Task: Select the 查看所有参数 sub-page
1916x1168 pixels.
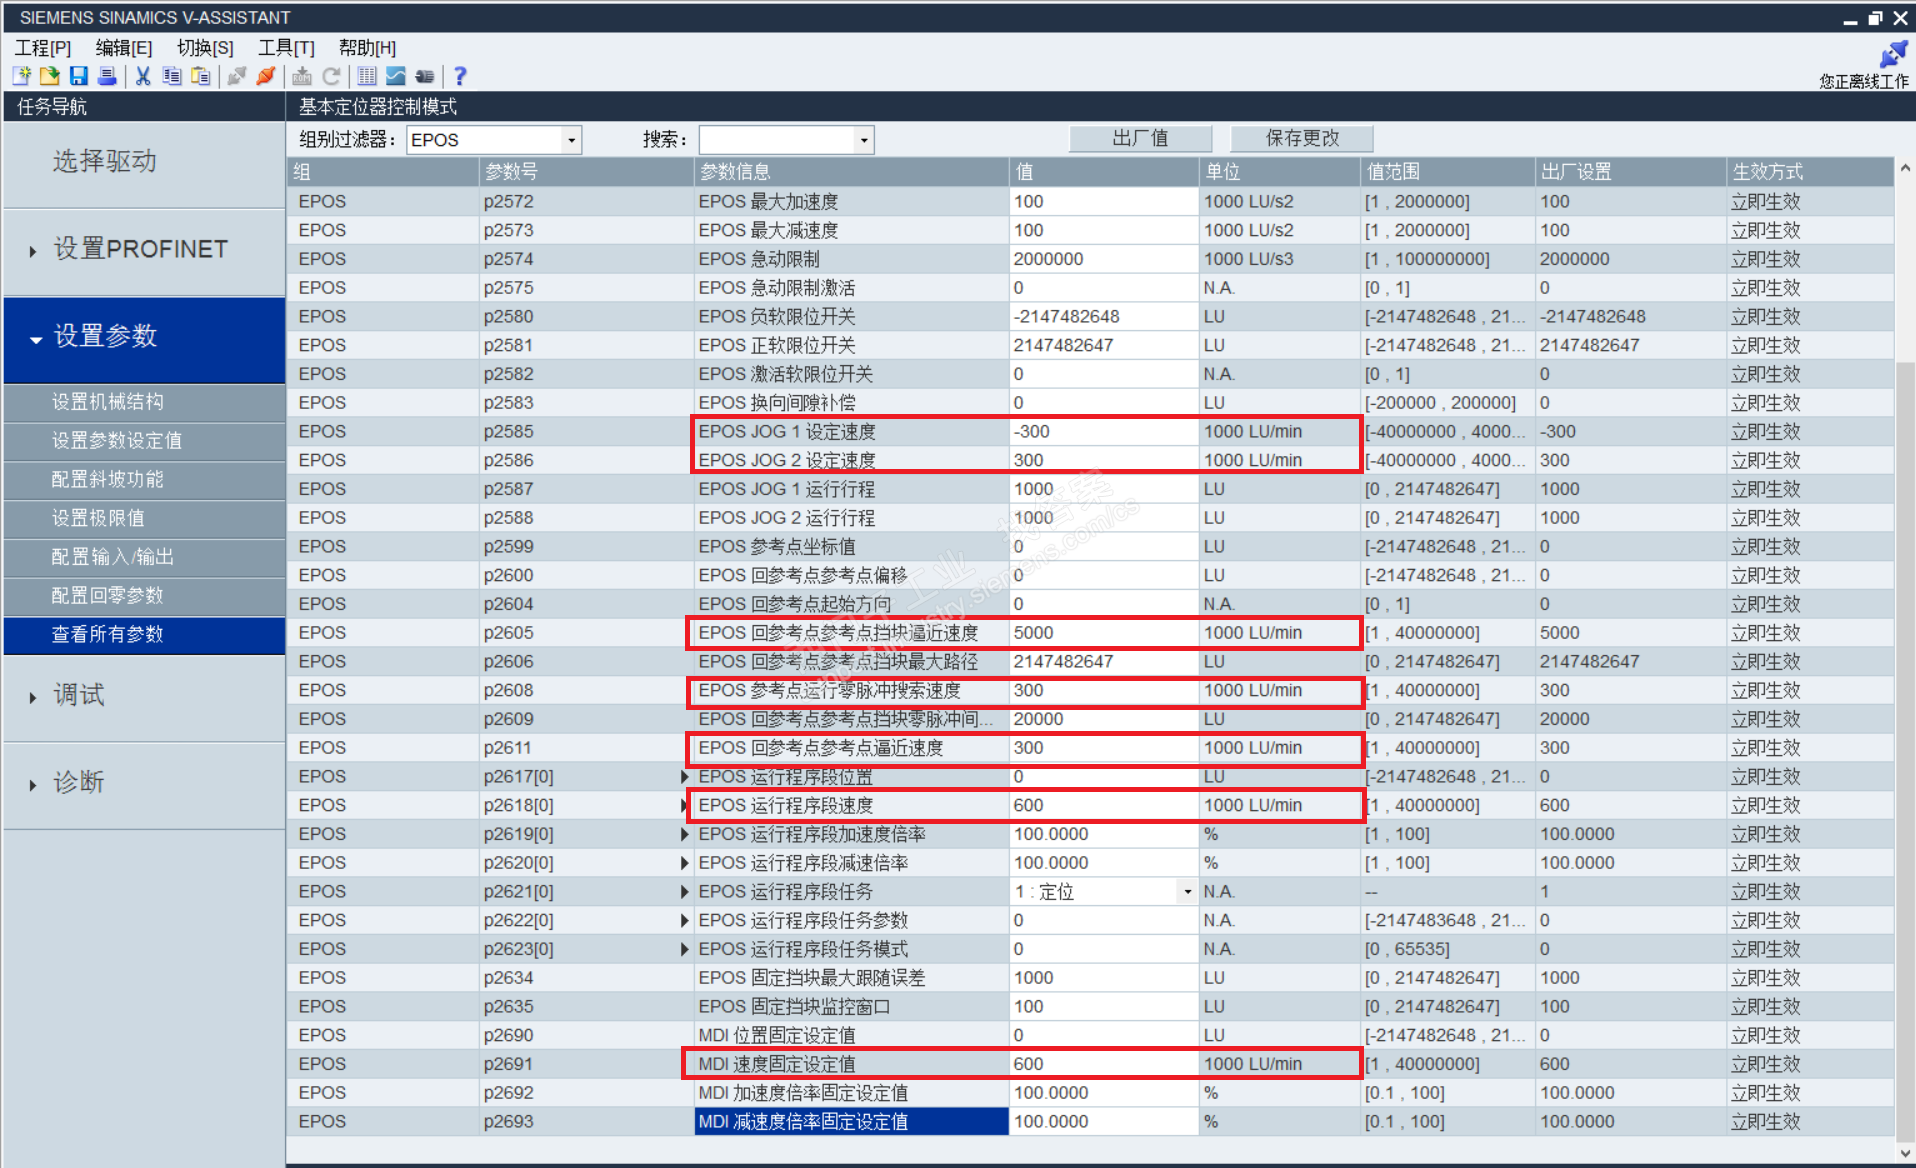Action: click(x=144, y=635)
